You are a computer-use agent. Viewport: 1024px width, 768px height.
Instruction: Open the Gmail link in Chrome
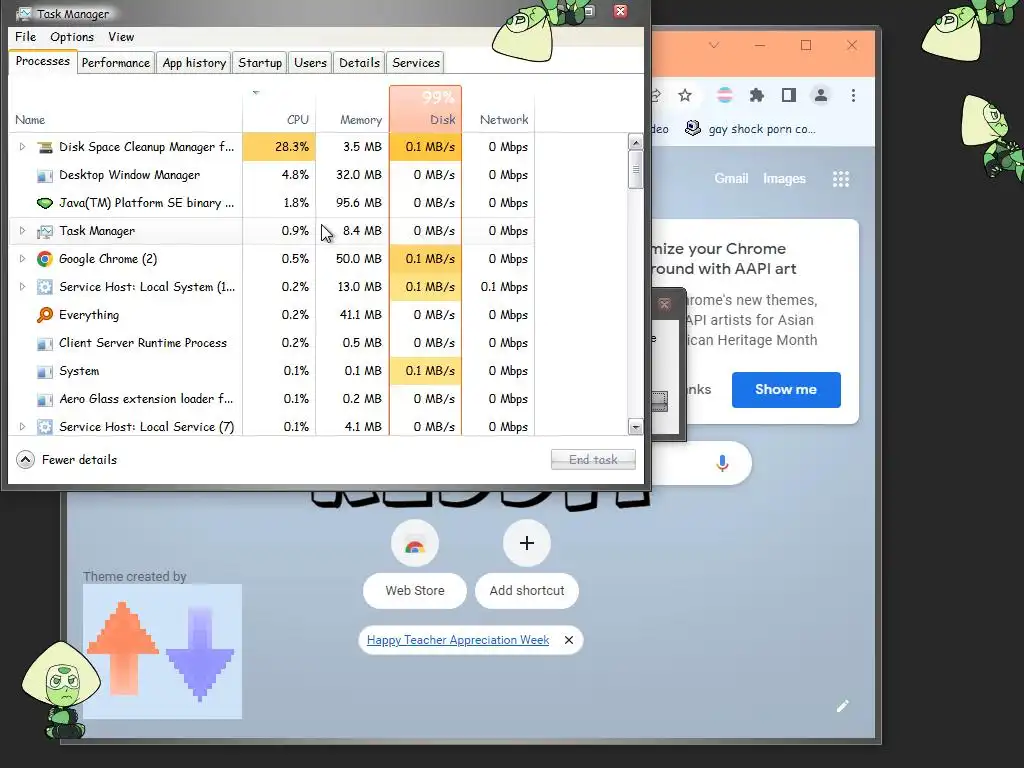(731, 179)
